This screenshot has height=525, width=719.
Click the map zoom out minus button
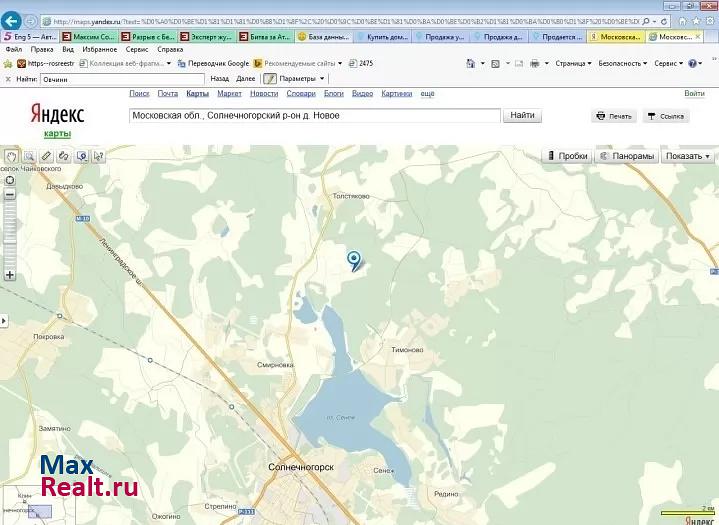tap(9, 195)
